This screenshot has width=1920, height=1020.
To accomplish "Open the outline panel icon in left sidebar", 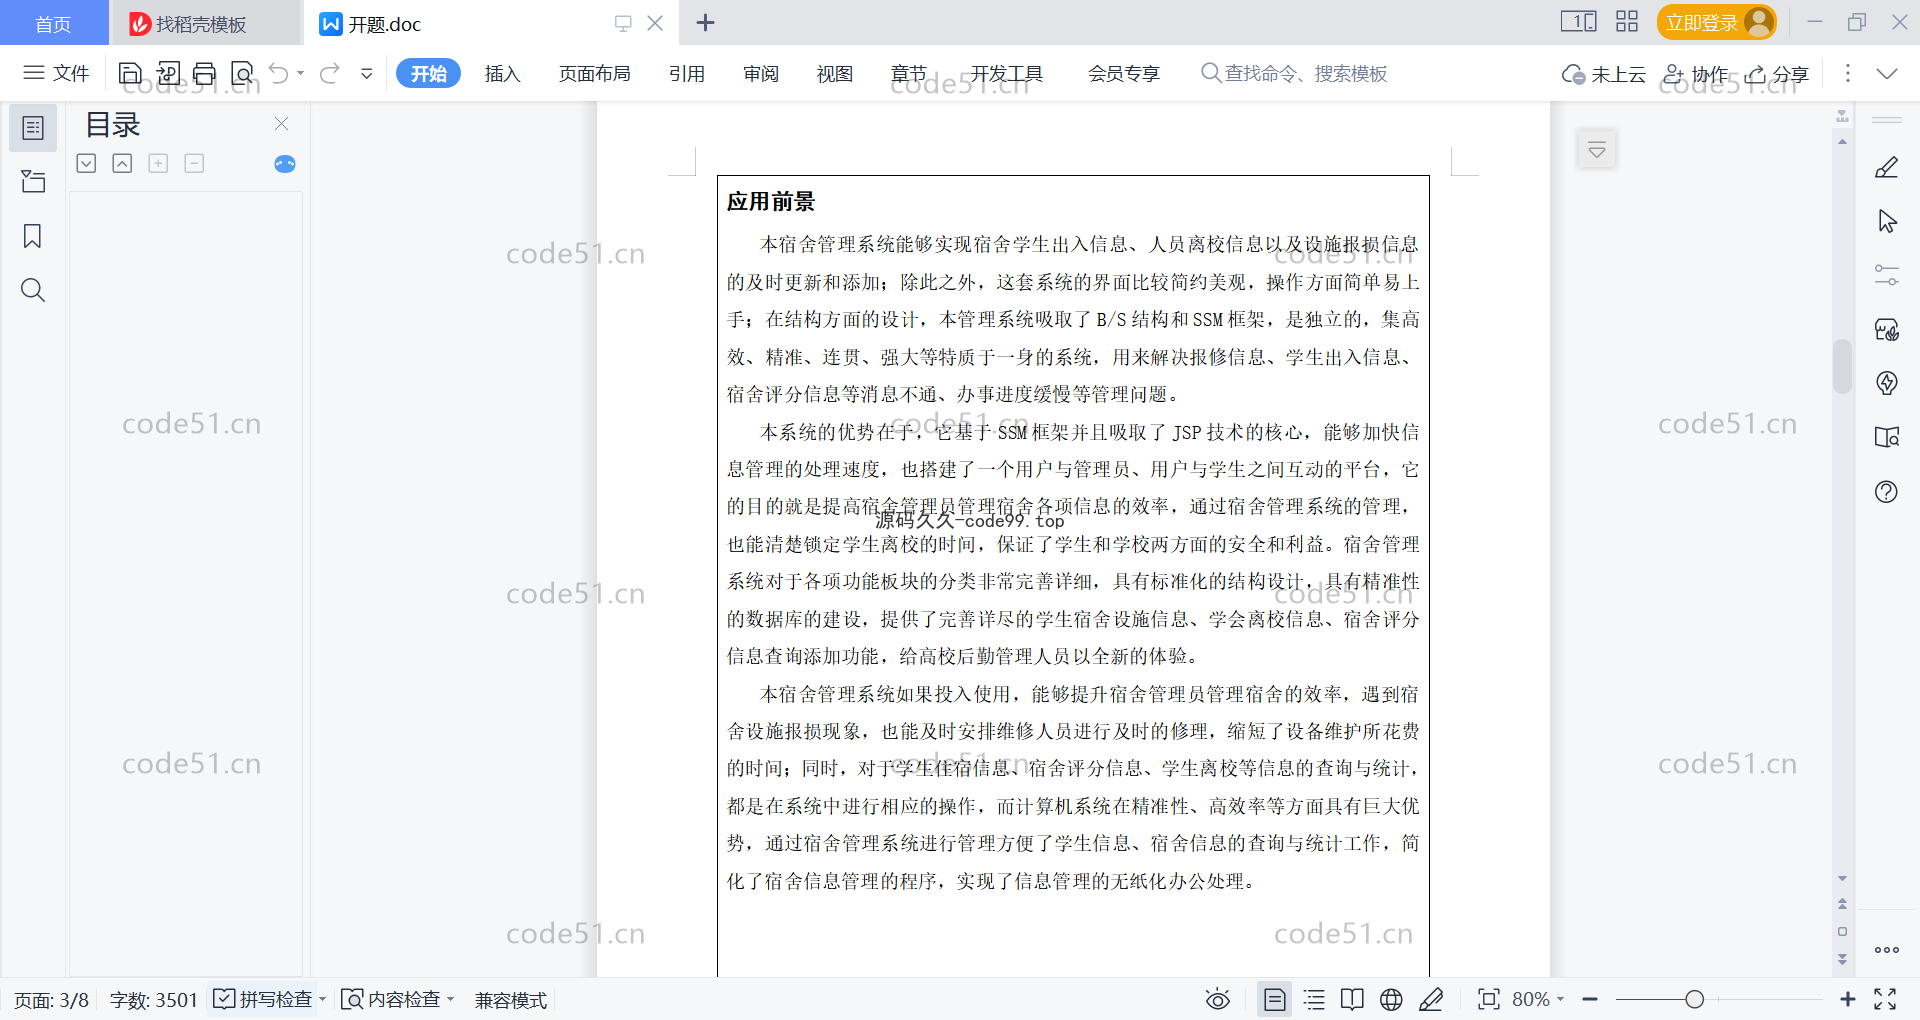I will coord(33,128).
